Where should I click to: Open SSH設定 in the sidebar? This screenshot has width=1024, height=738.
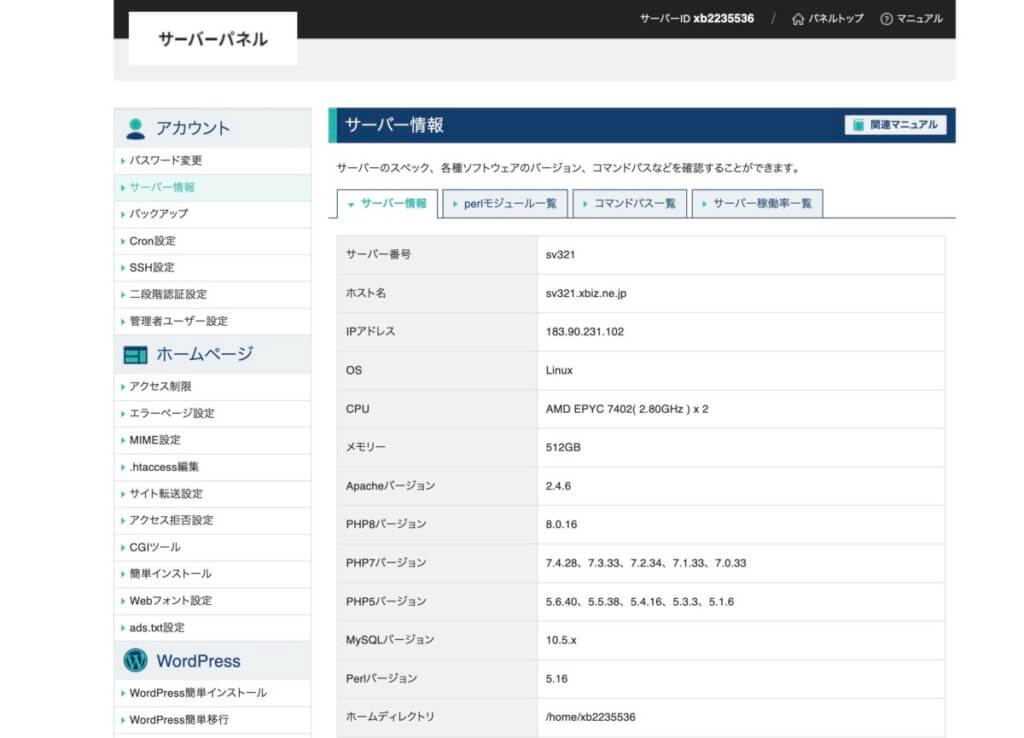coord(151,267)
